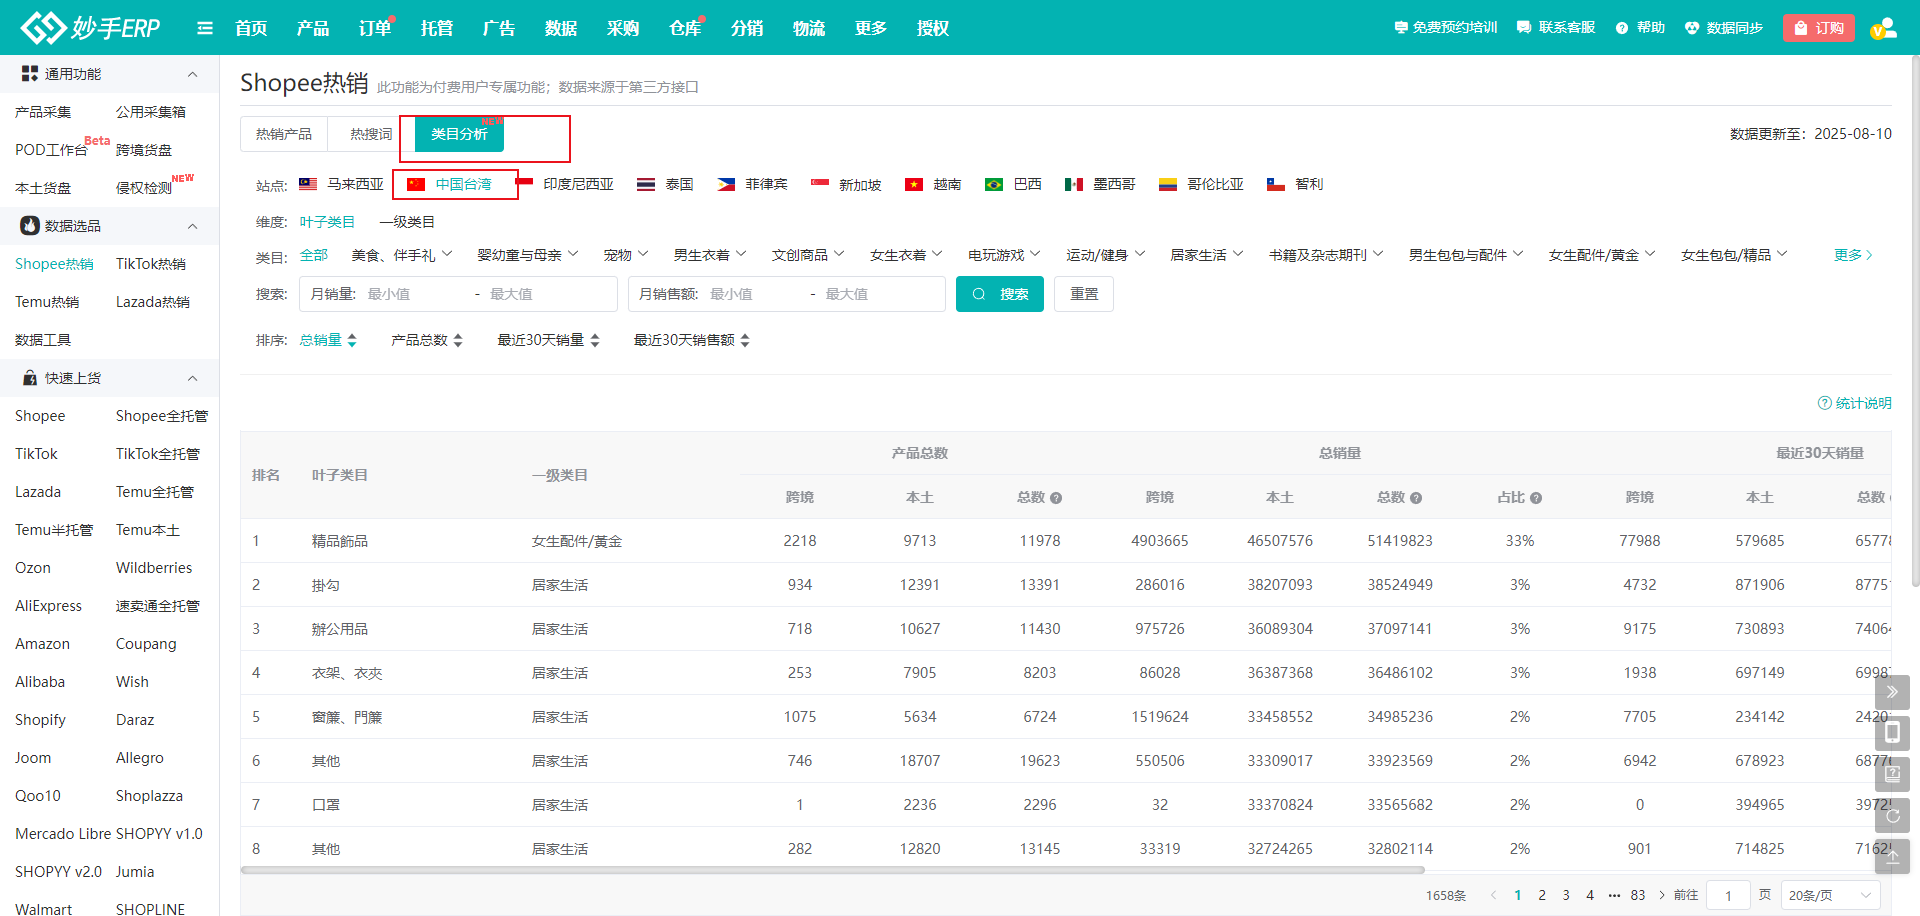Click the refresh floating icon

click(1892, 816)
